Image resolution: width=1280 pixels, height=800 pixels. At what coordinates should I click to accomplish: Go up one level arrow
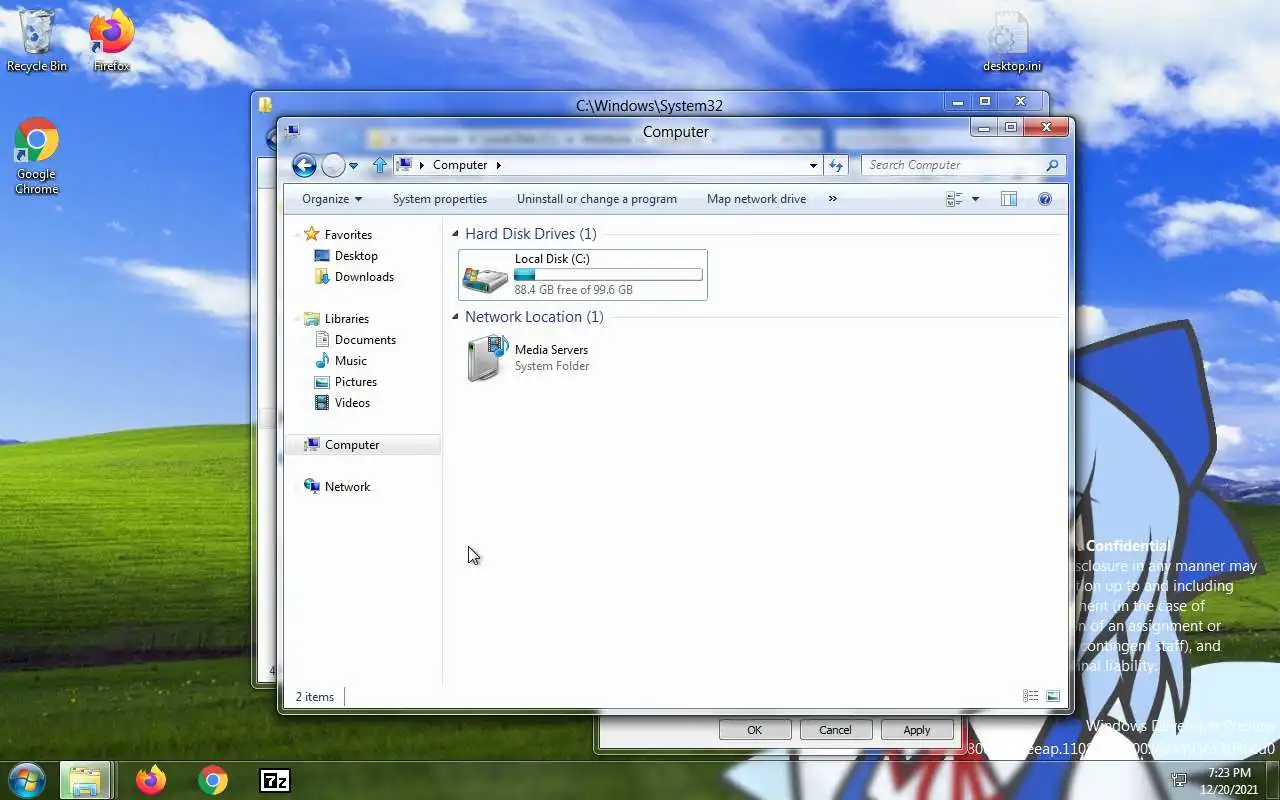point(380,165)
